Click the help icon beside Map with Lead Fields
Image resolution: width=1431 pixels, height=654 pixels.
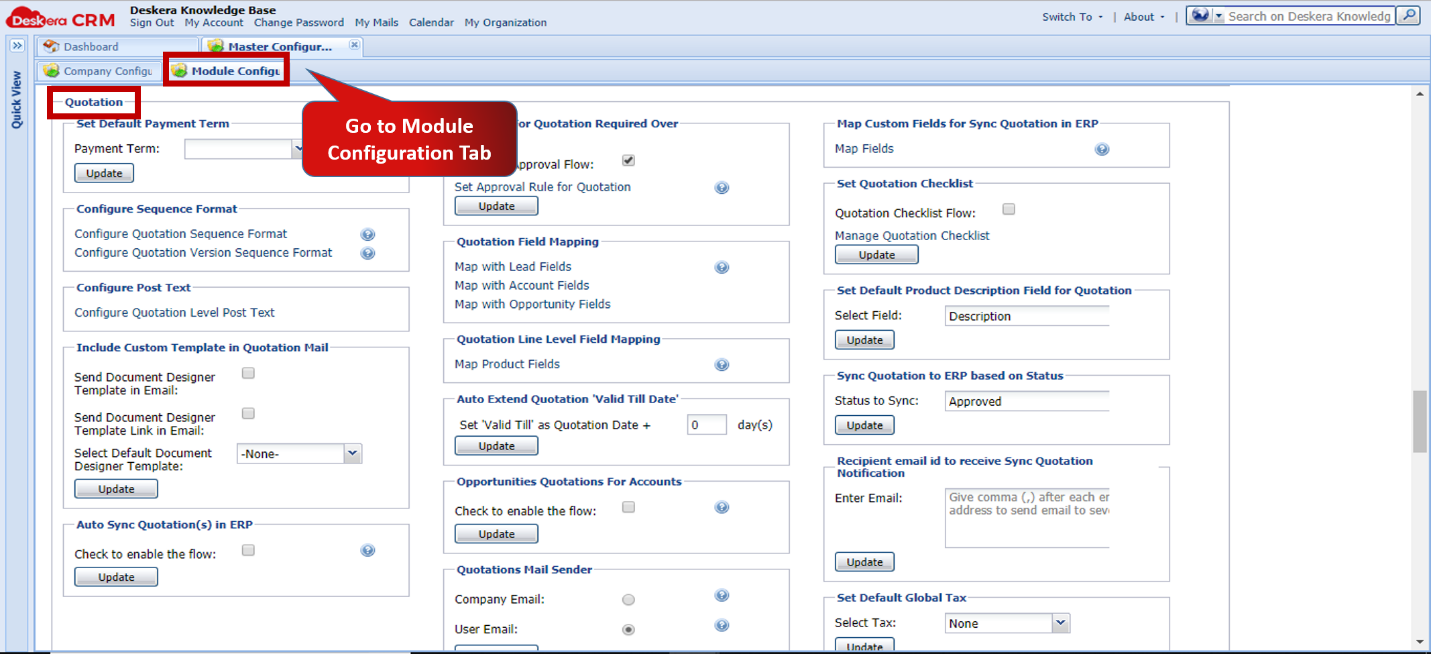[x=722, y=267]
